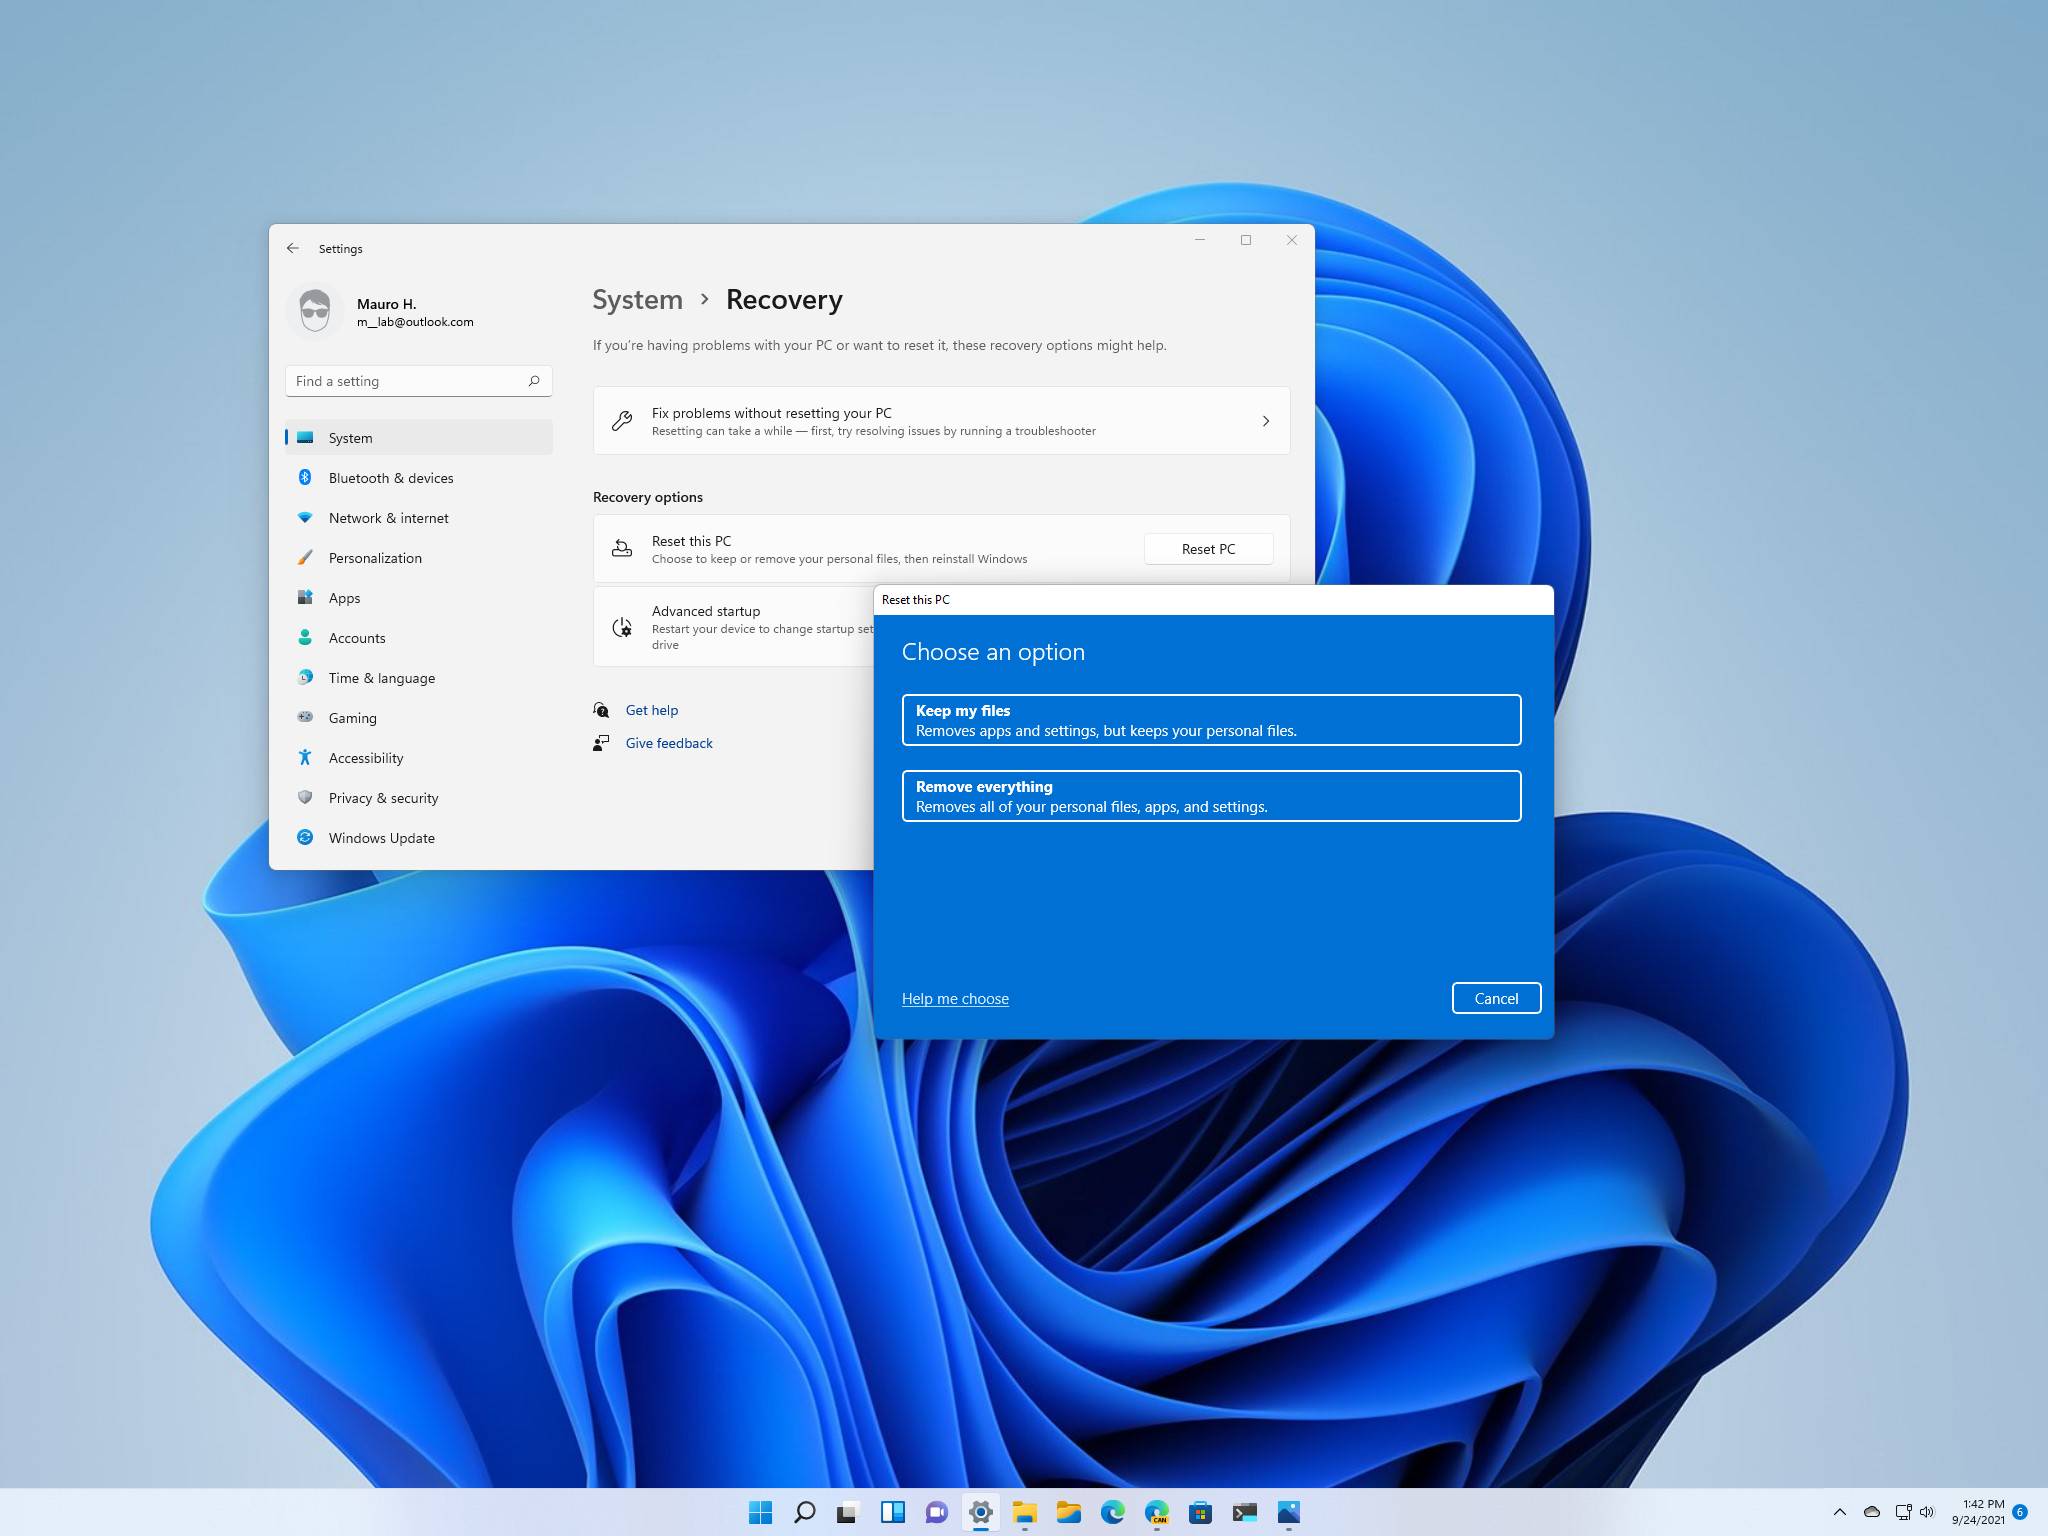Click the Reset this PC circular-arrow icon
The height and width of the screenshot is (1536, 2048).
(x=622, y=548)
